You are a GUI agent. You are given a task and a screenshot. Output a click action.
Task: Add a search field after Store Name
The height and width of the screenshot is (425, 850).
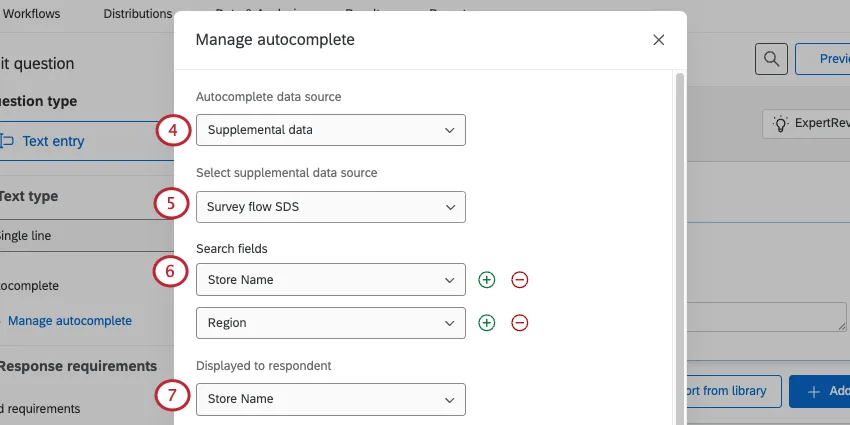click(487, 280)
